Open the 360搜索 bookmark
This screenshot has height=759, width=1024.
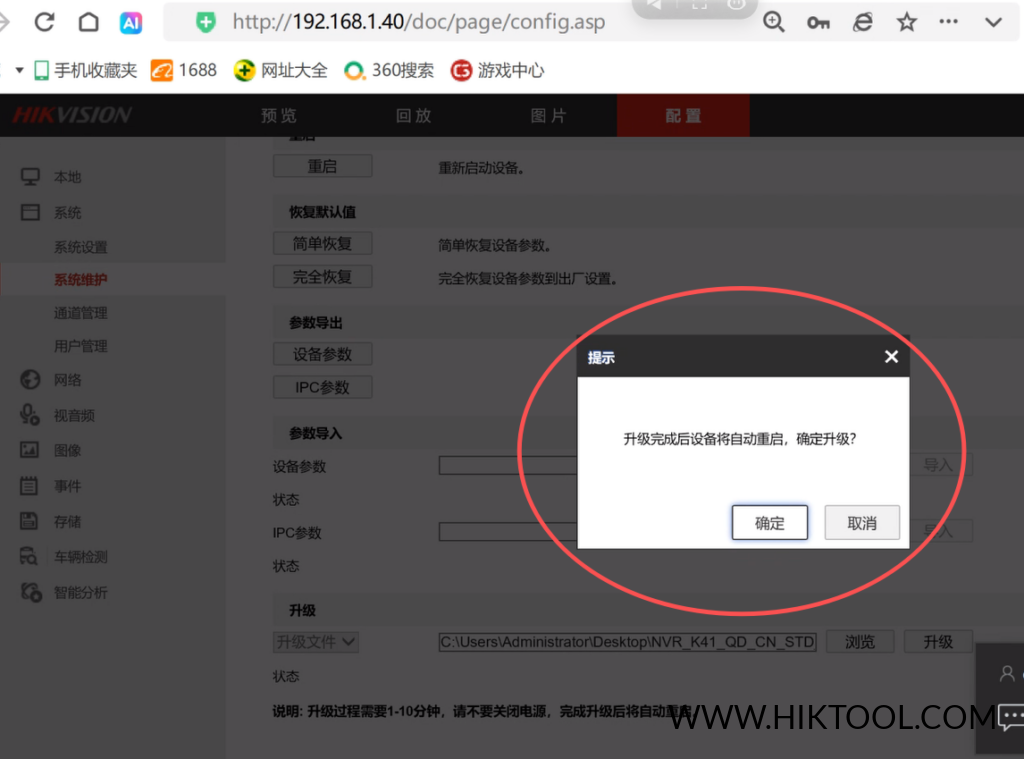click(x=389, y=70)
